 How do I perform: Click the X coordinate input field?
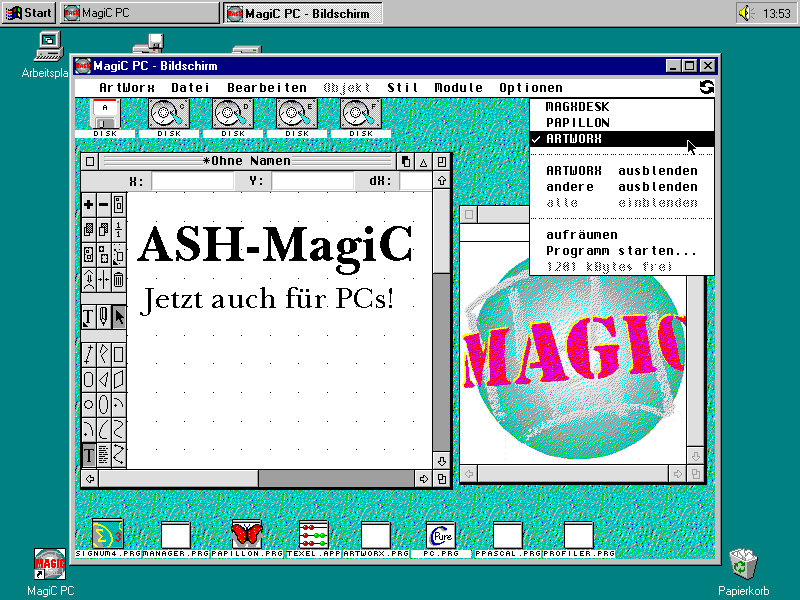coord(193,181)
